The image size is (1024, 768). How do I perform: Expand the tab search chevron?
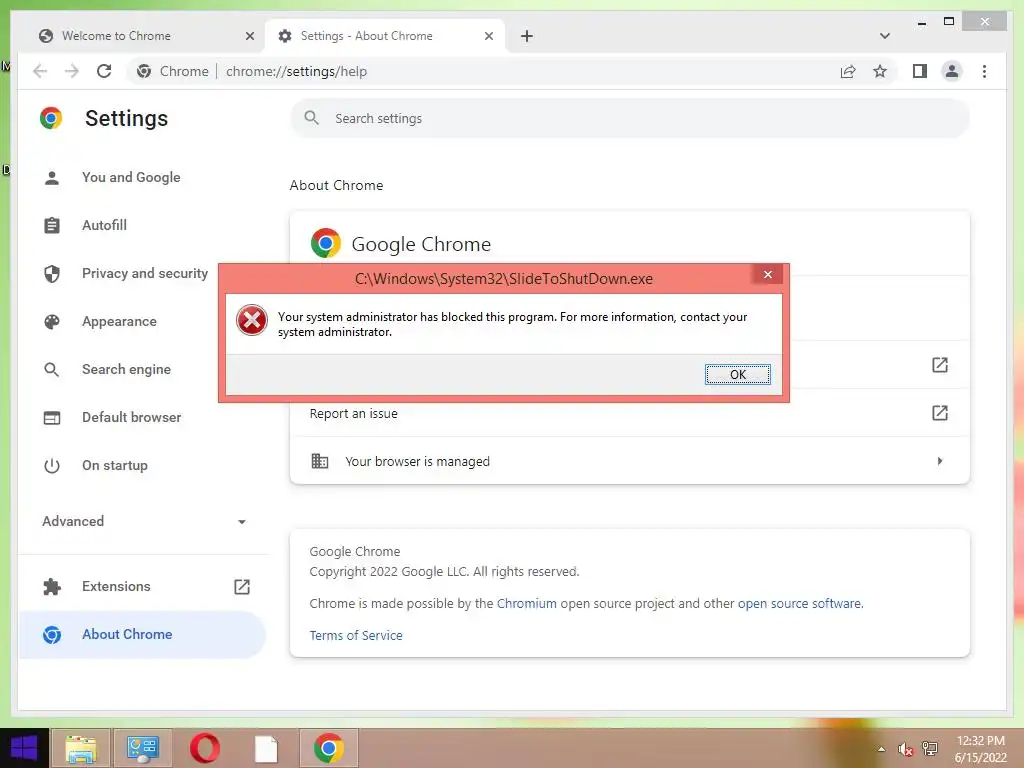coord(884,36)
